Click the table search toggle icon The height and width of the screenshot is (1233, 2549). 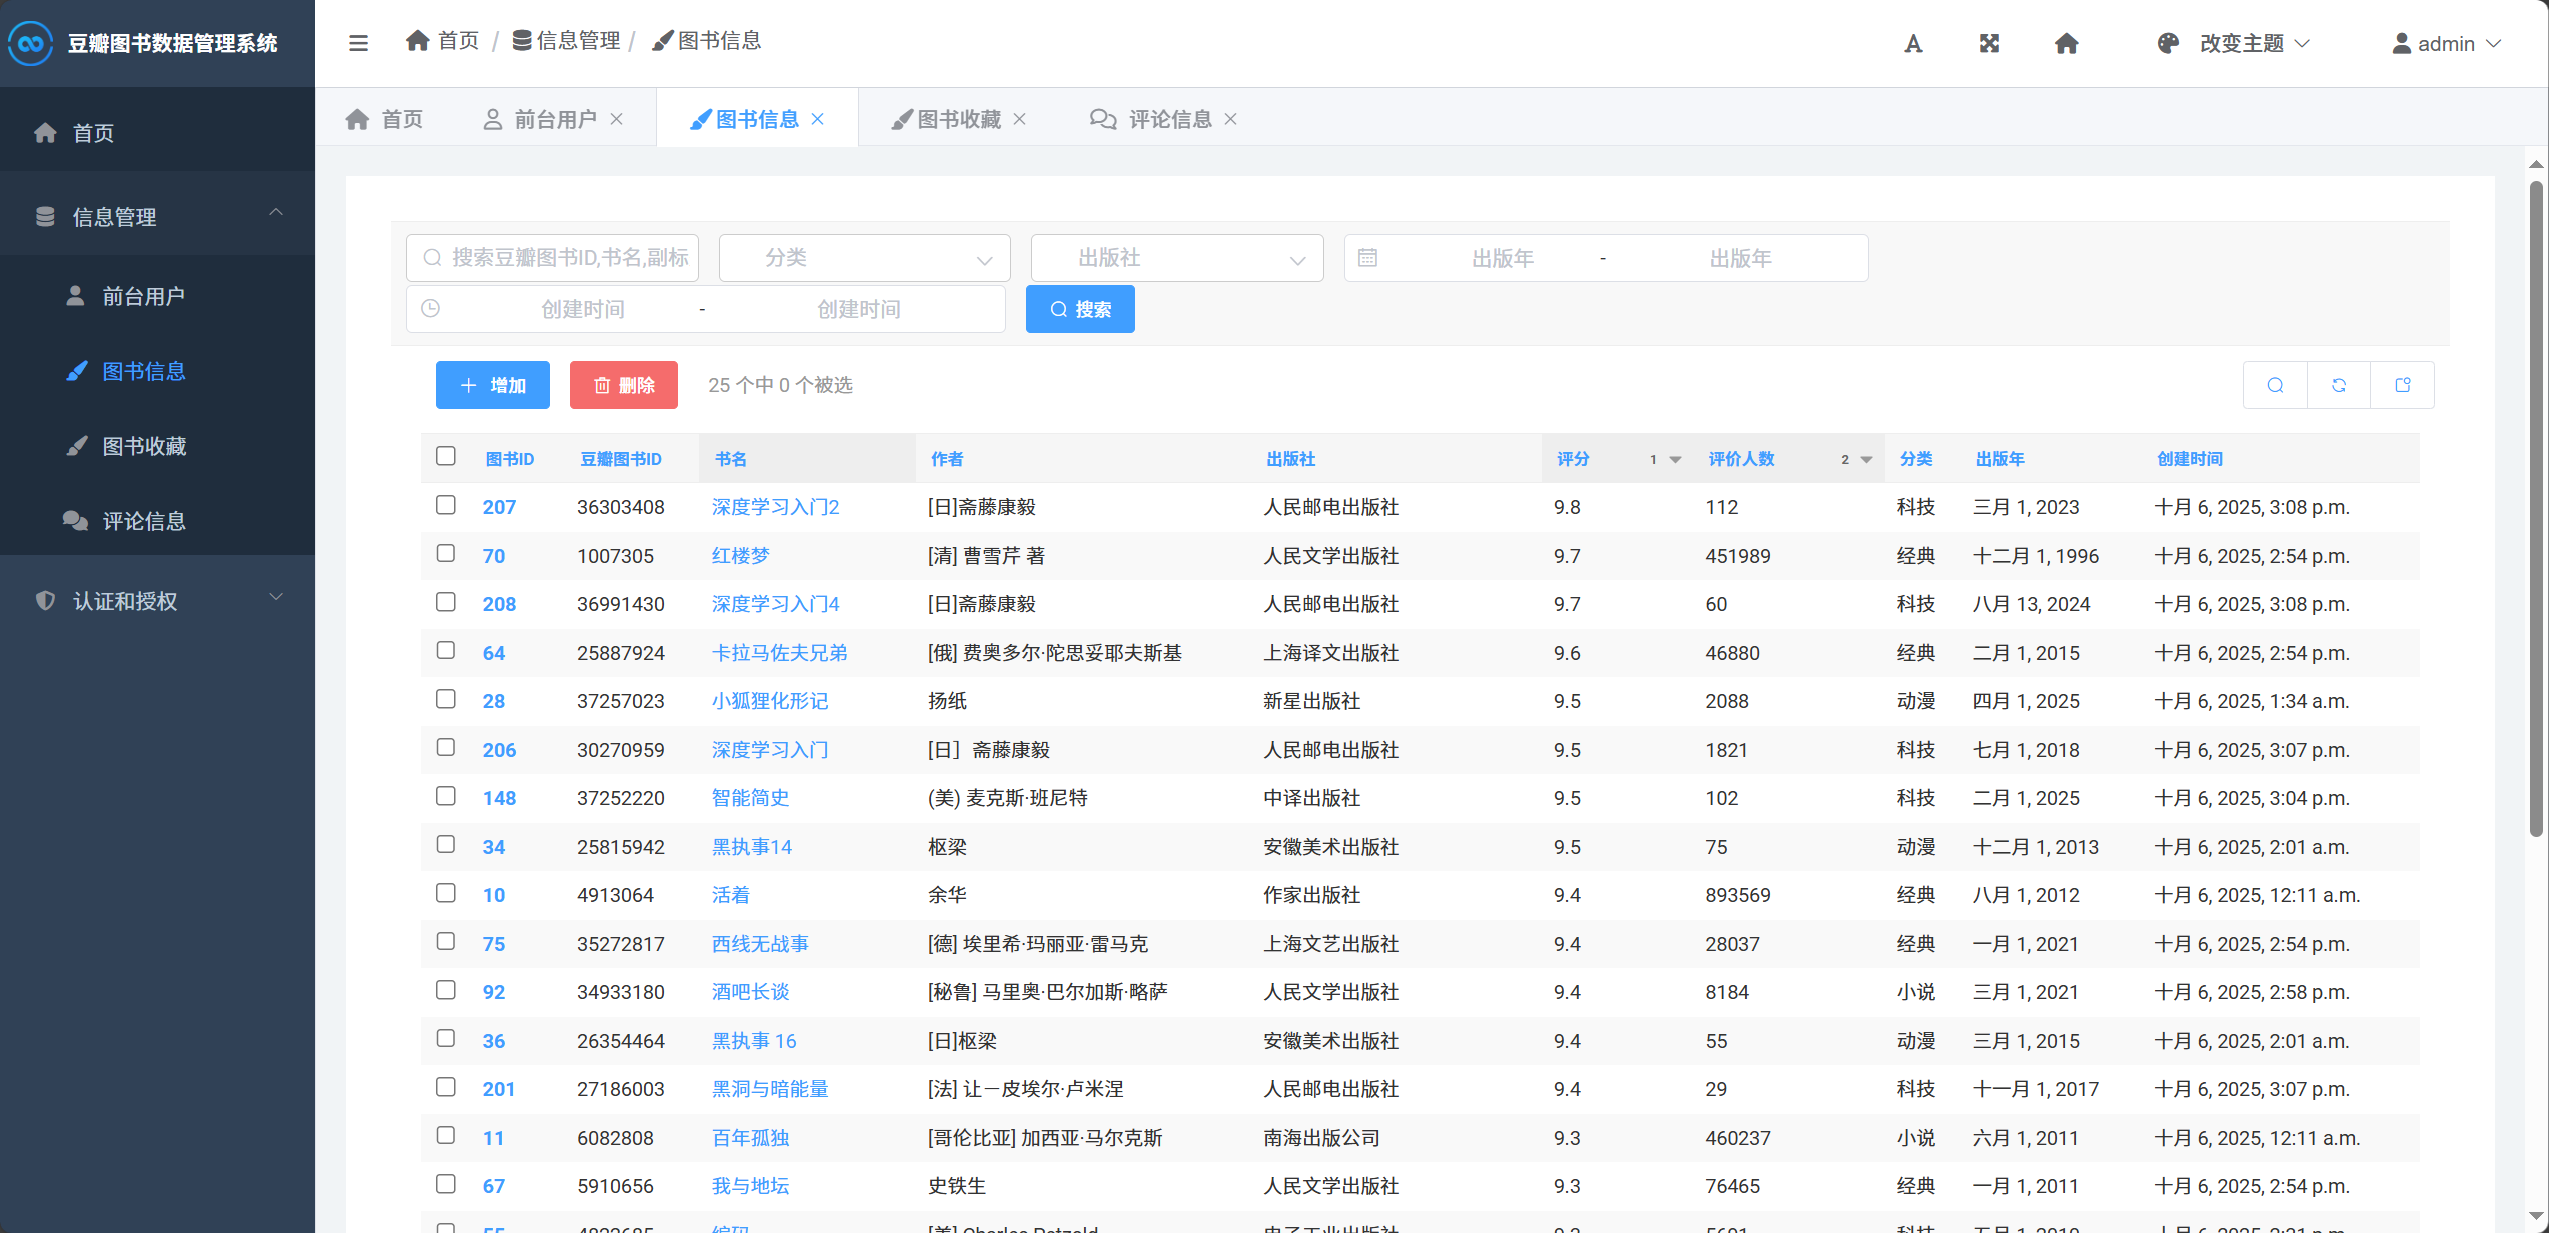[2275, 385]
